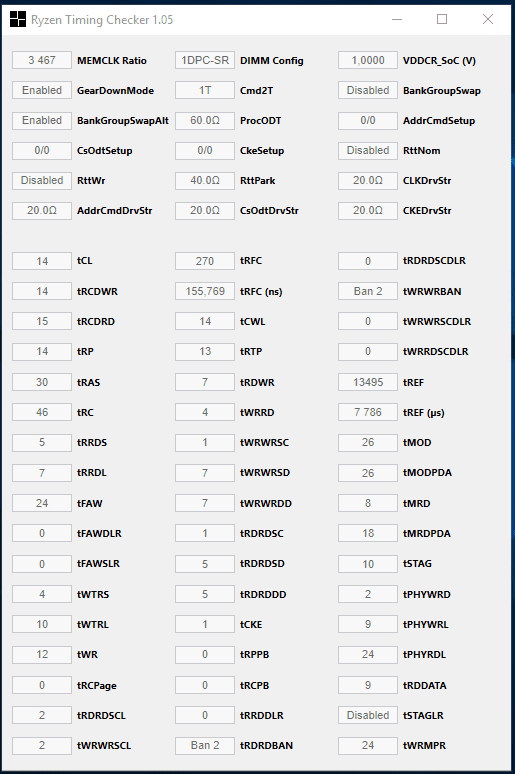Select the GearDownMode Enabled field
515x774 pixels.
pyautogui.click(x=42, y=90)
